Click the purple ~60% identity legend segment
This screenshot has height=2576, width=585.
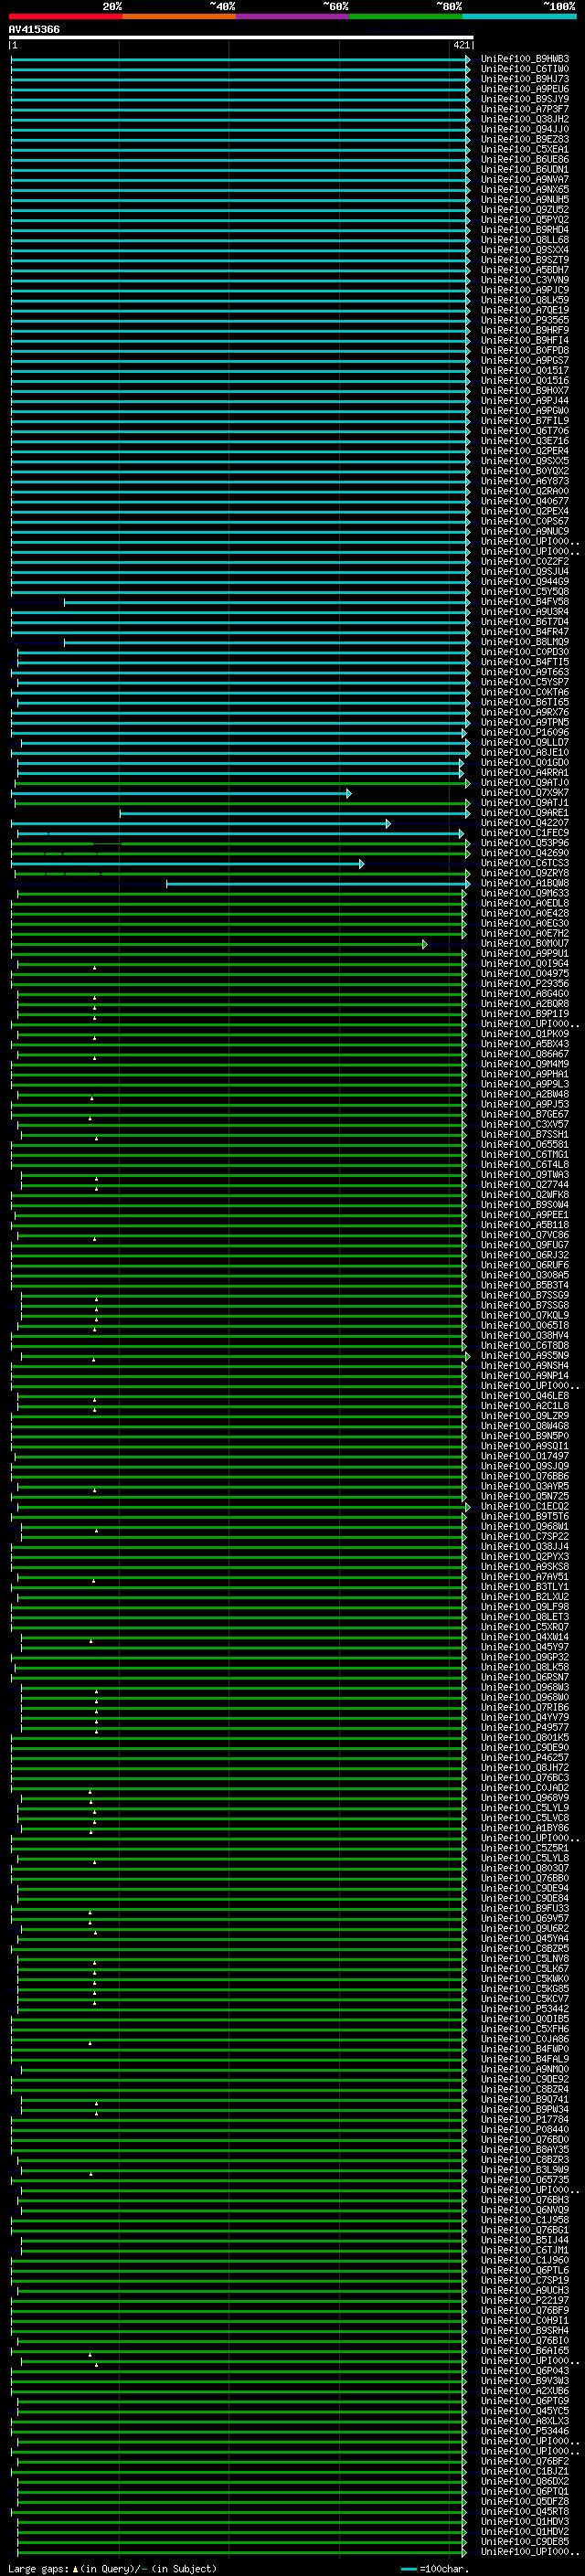click(x=292, y=16)
